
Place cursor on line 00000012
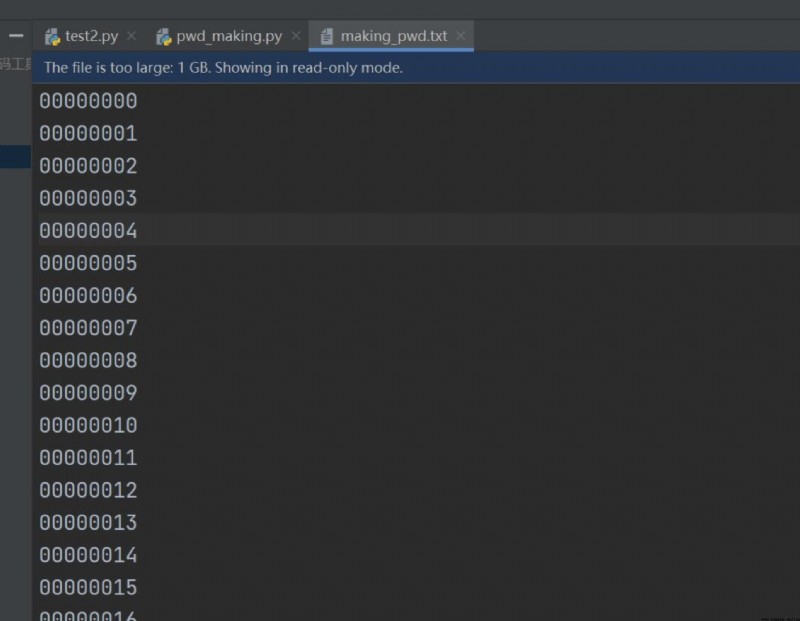coord(88,490)
